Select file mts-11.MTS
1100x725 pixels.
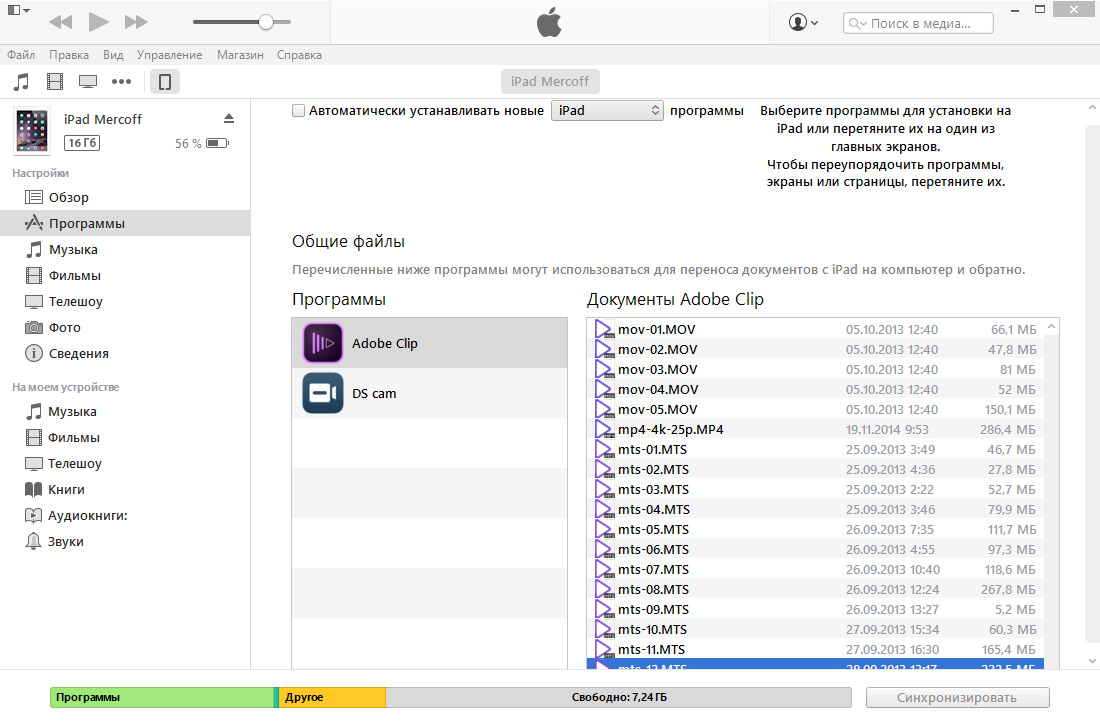815,649
